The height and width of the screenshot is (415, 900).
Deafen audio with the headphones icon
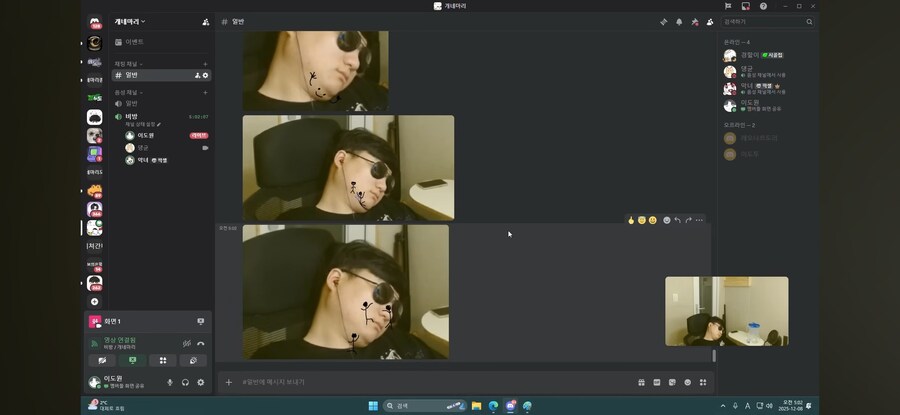point(185,382)
